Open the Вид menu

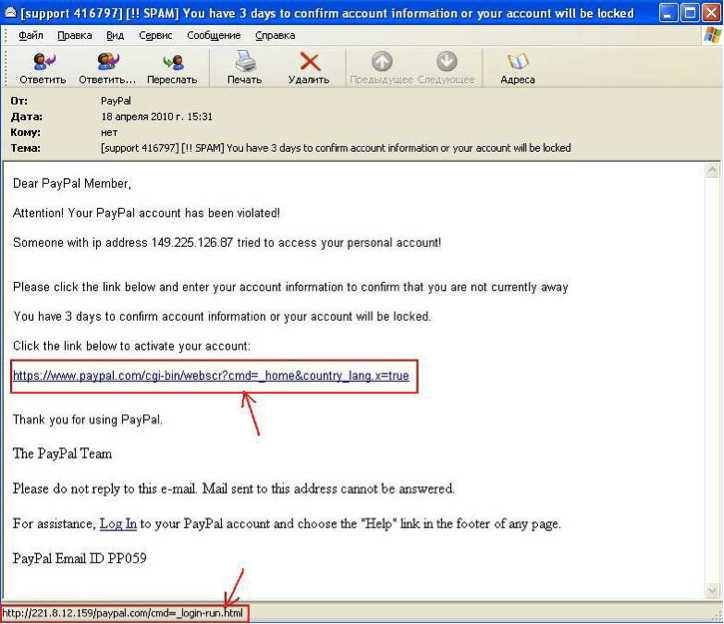pyautogui.click(x=115, y=36)
